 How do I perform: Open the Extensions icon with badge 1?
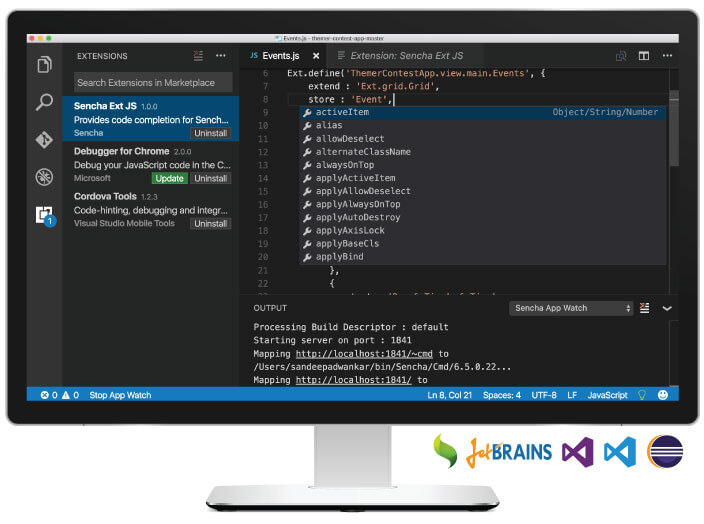[x=45, y=216]
